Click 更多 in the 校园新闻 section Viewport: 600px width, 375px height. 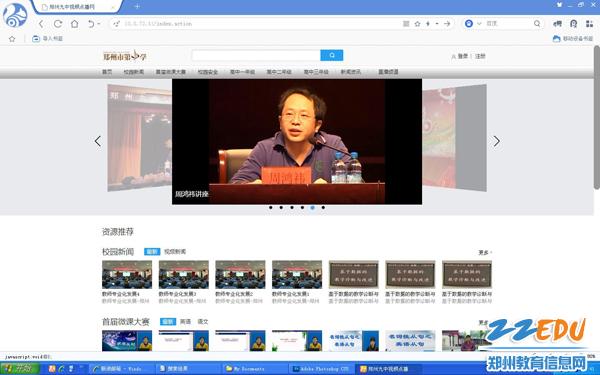(484, 253)
